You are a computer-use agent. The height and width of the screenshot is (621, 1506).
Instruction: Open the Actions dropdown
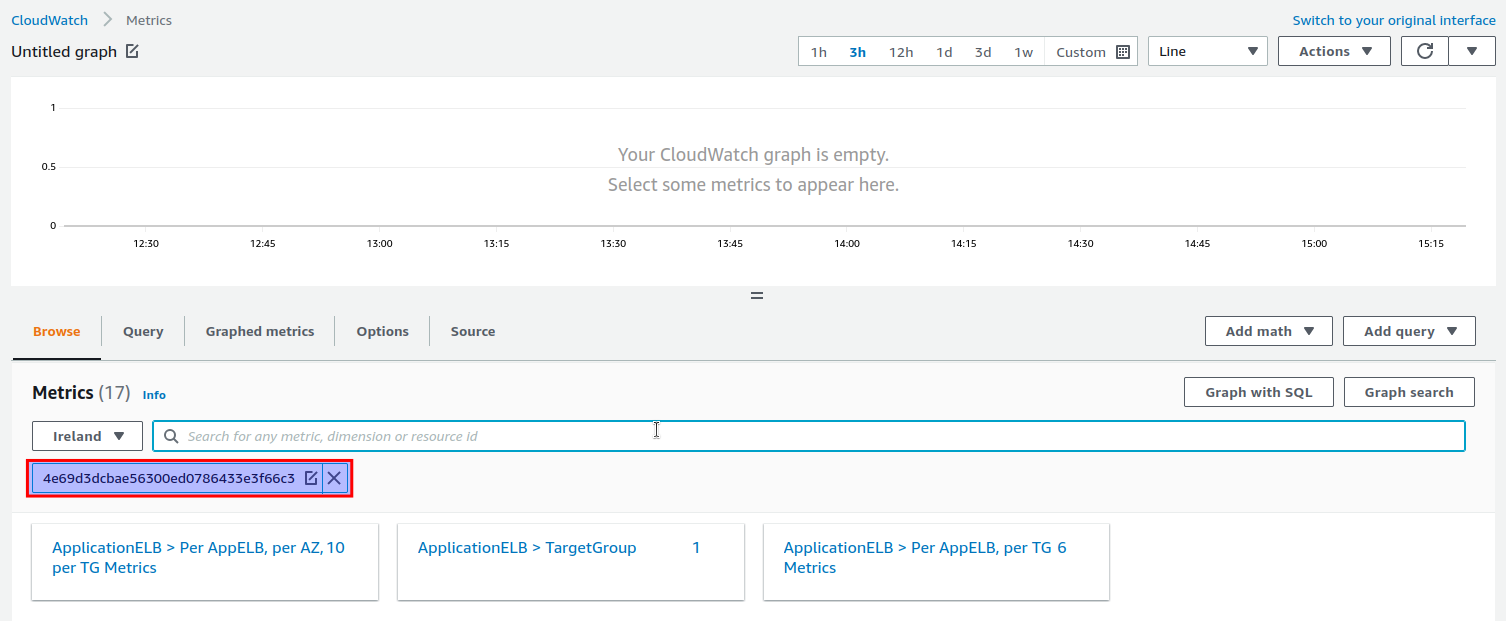tap(1334, 50)
